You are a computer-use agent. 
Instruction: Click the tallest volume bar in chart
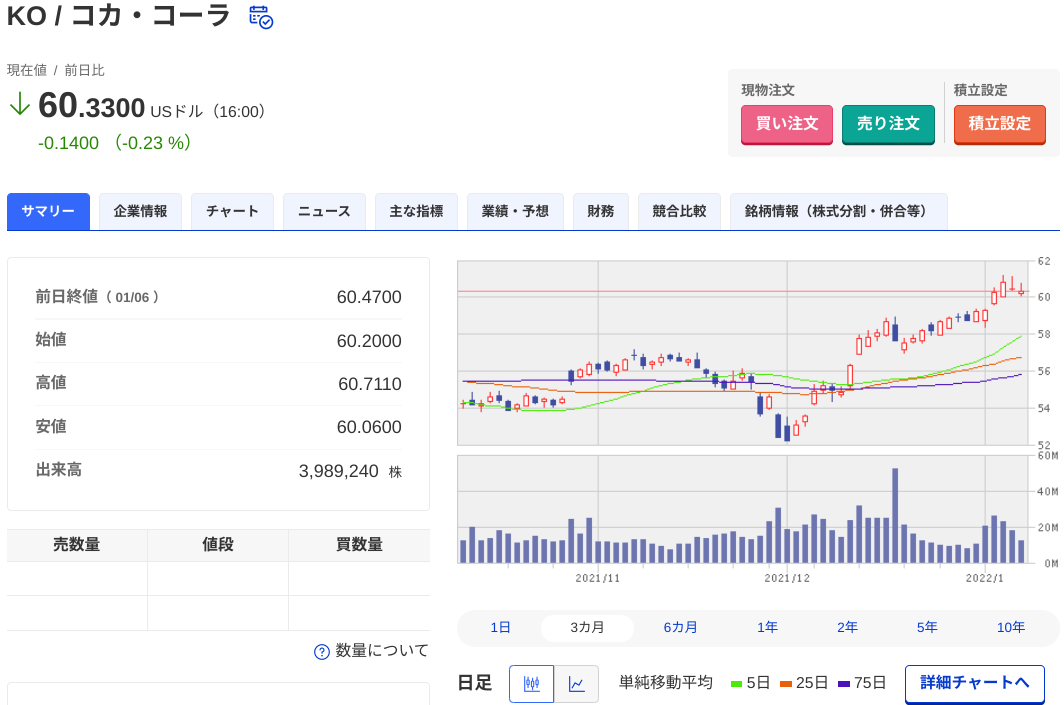coord(895,516)
